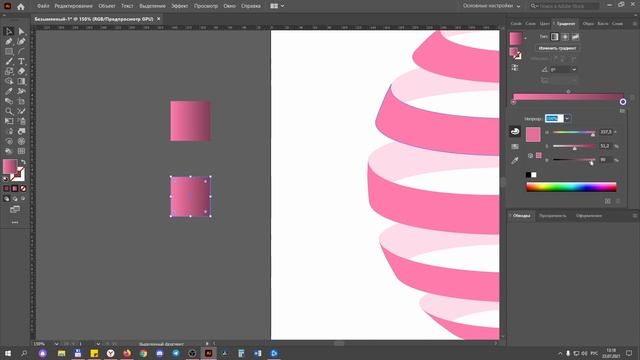
Task: Open arrange documents dropdown
Action: pos(277,6)
